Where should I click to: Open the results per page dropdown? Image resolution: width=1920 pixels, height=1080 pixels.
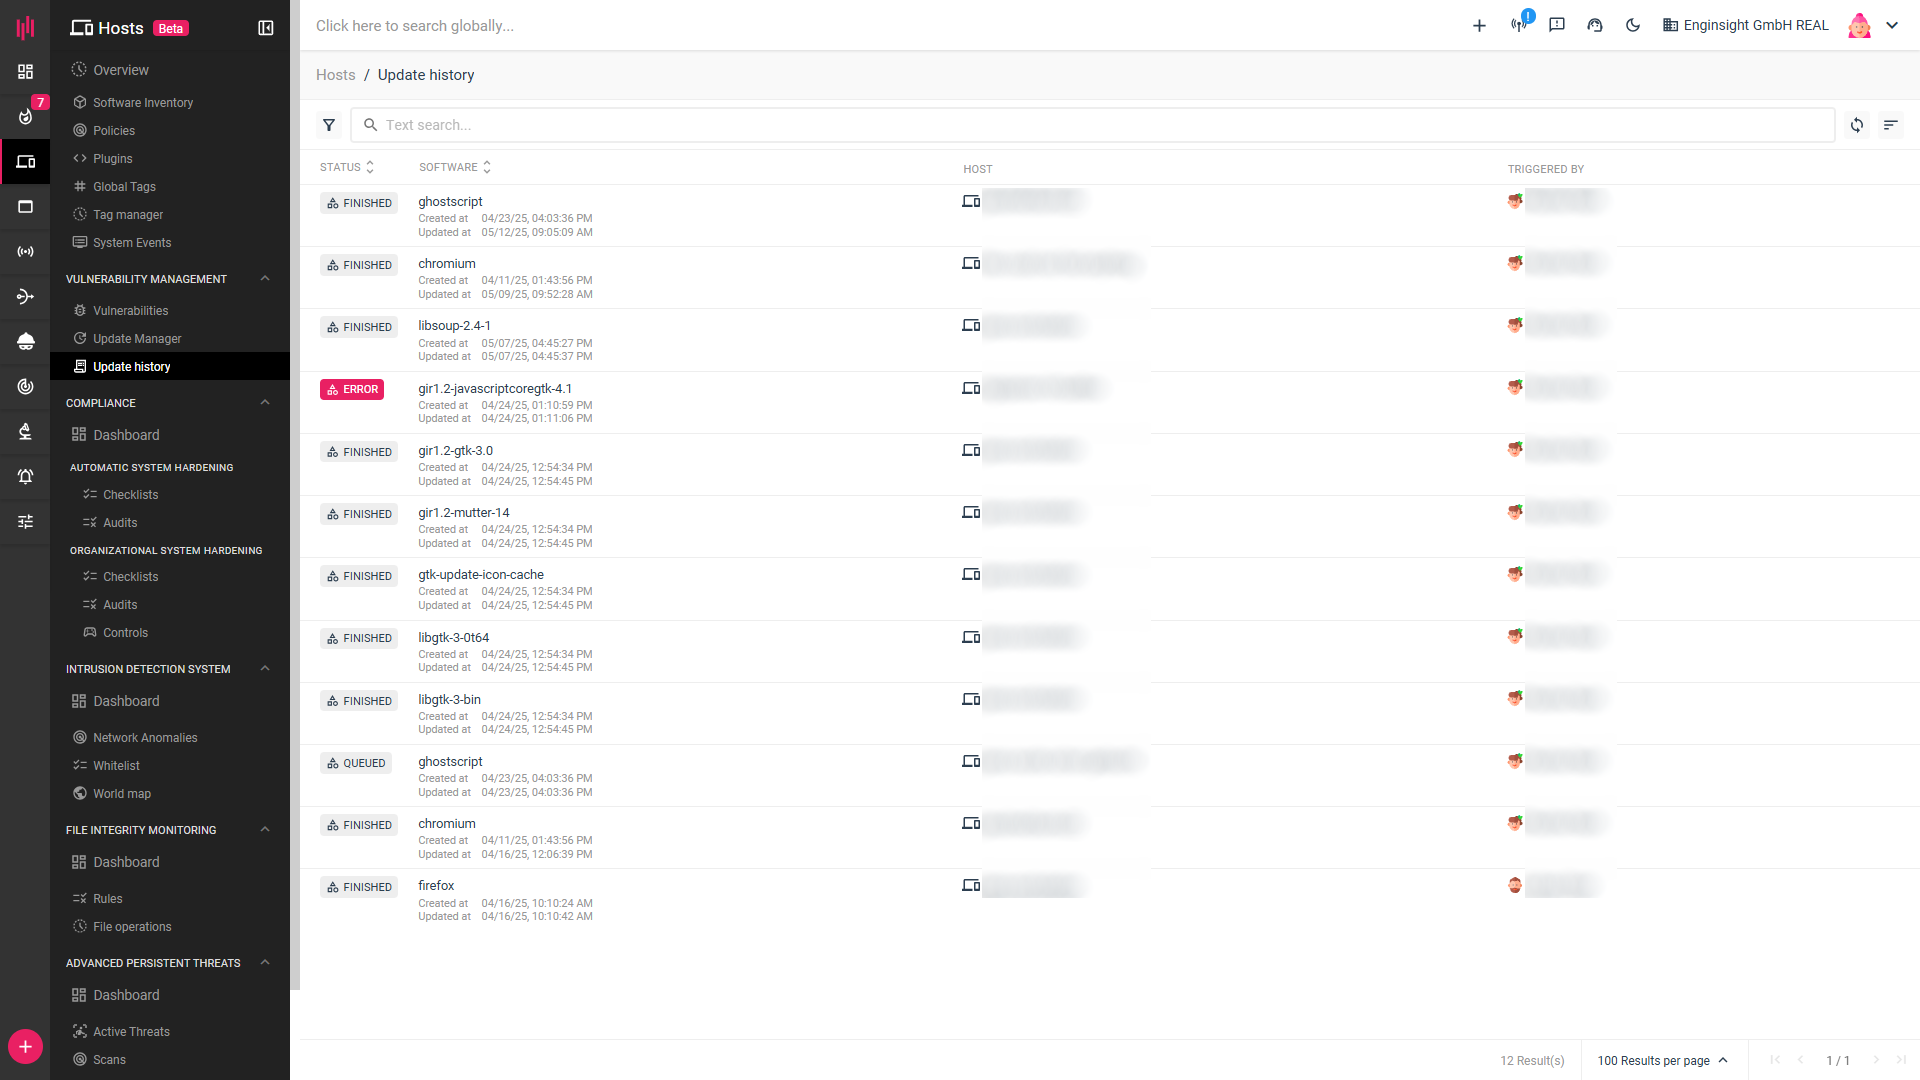click(x=1662, y=1061)
